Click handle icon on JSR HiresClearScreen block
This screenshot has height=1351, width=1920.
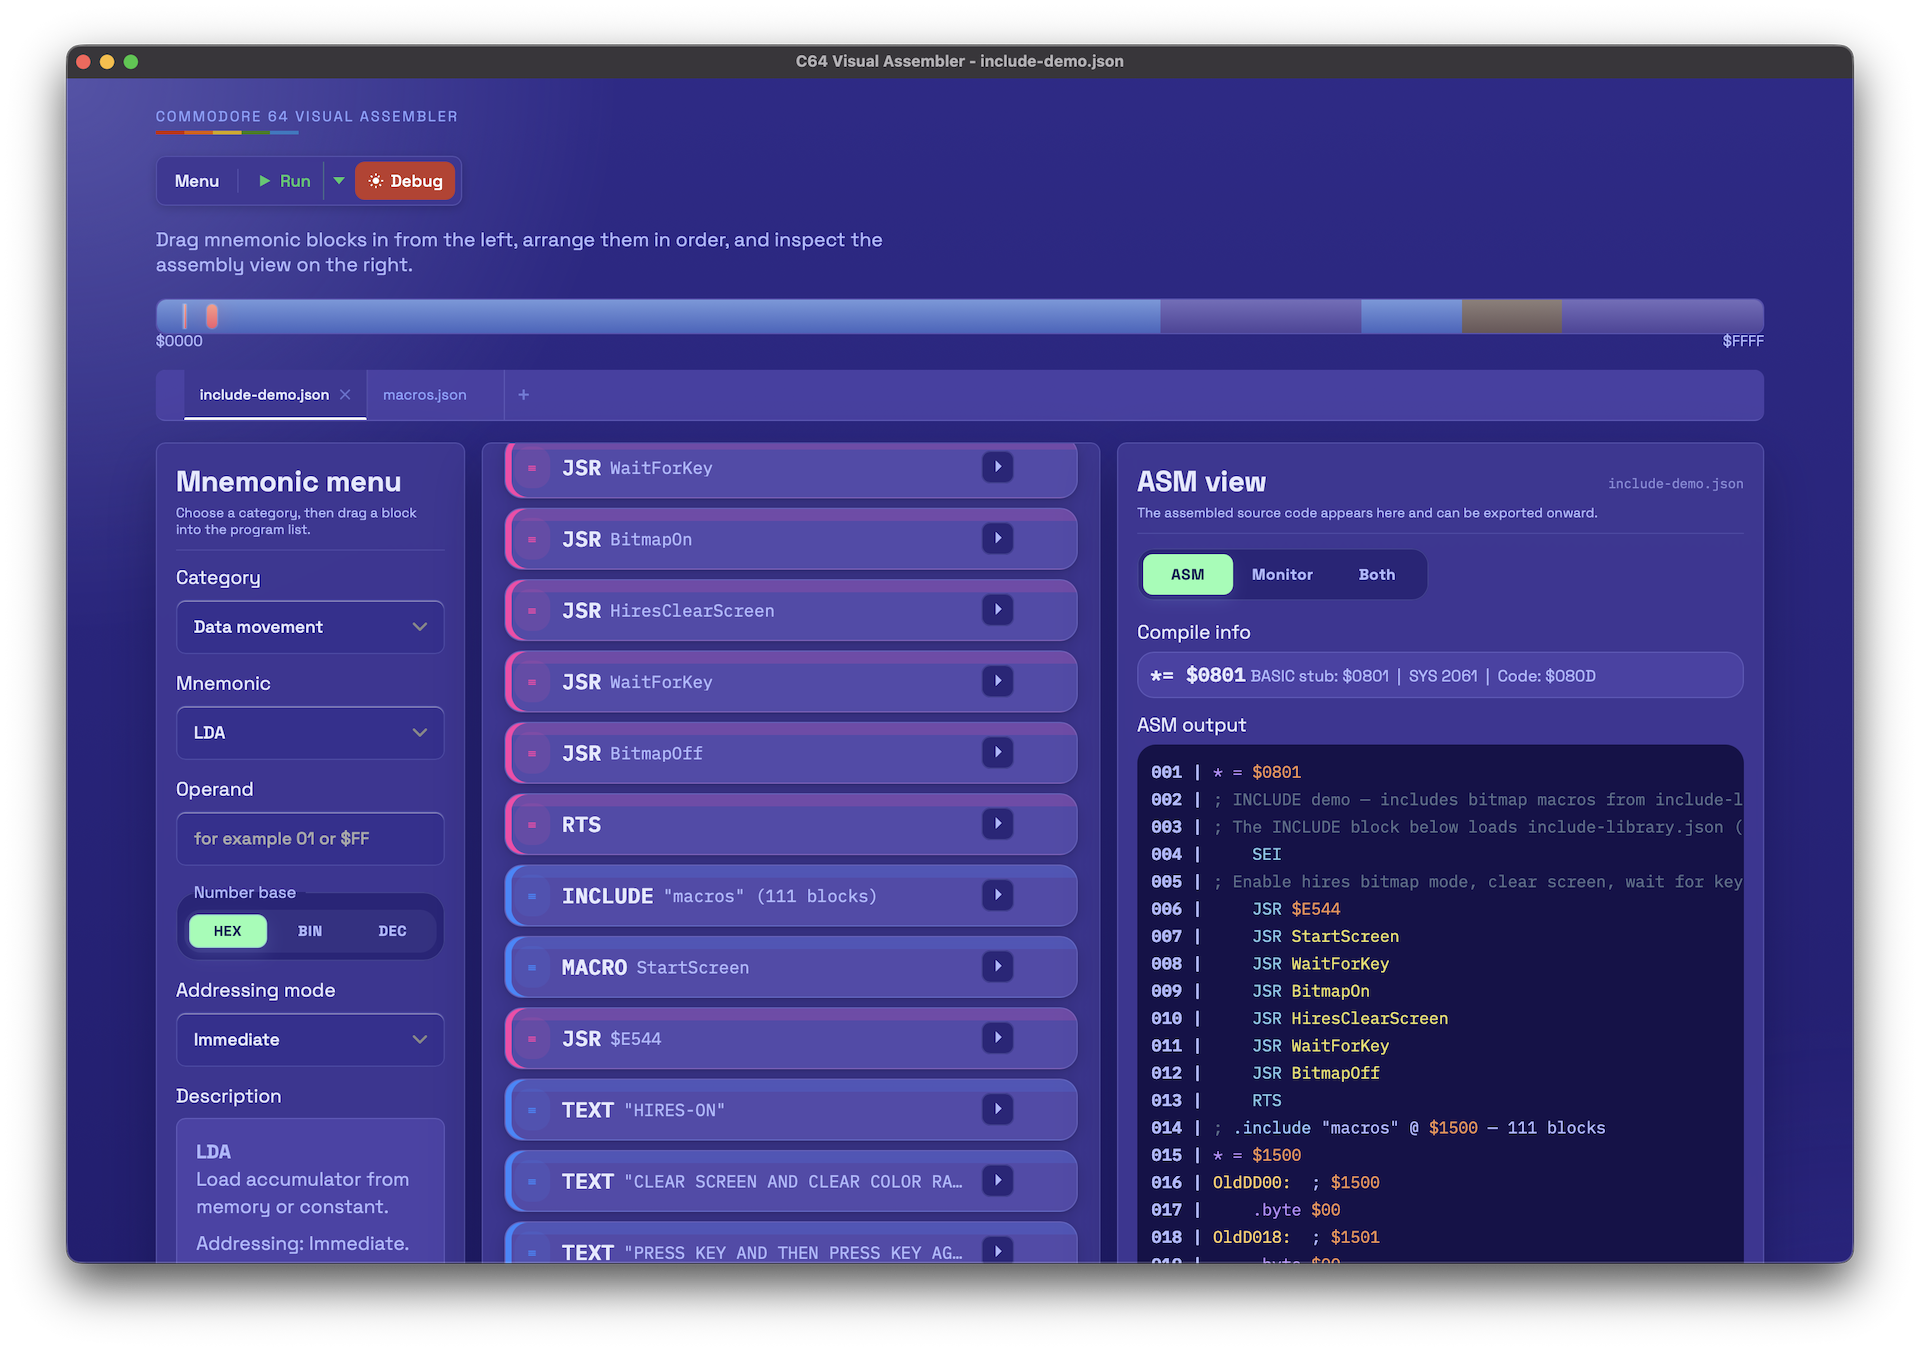(532, 610)
